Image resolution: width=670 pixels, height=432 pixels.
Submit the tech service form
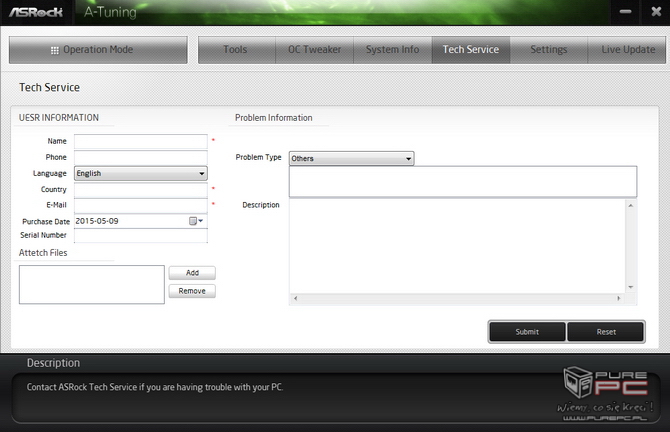tap(527, 332)
